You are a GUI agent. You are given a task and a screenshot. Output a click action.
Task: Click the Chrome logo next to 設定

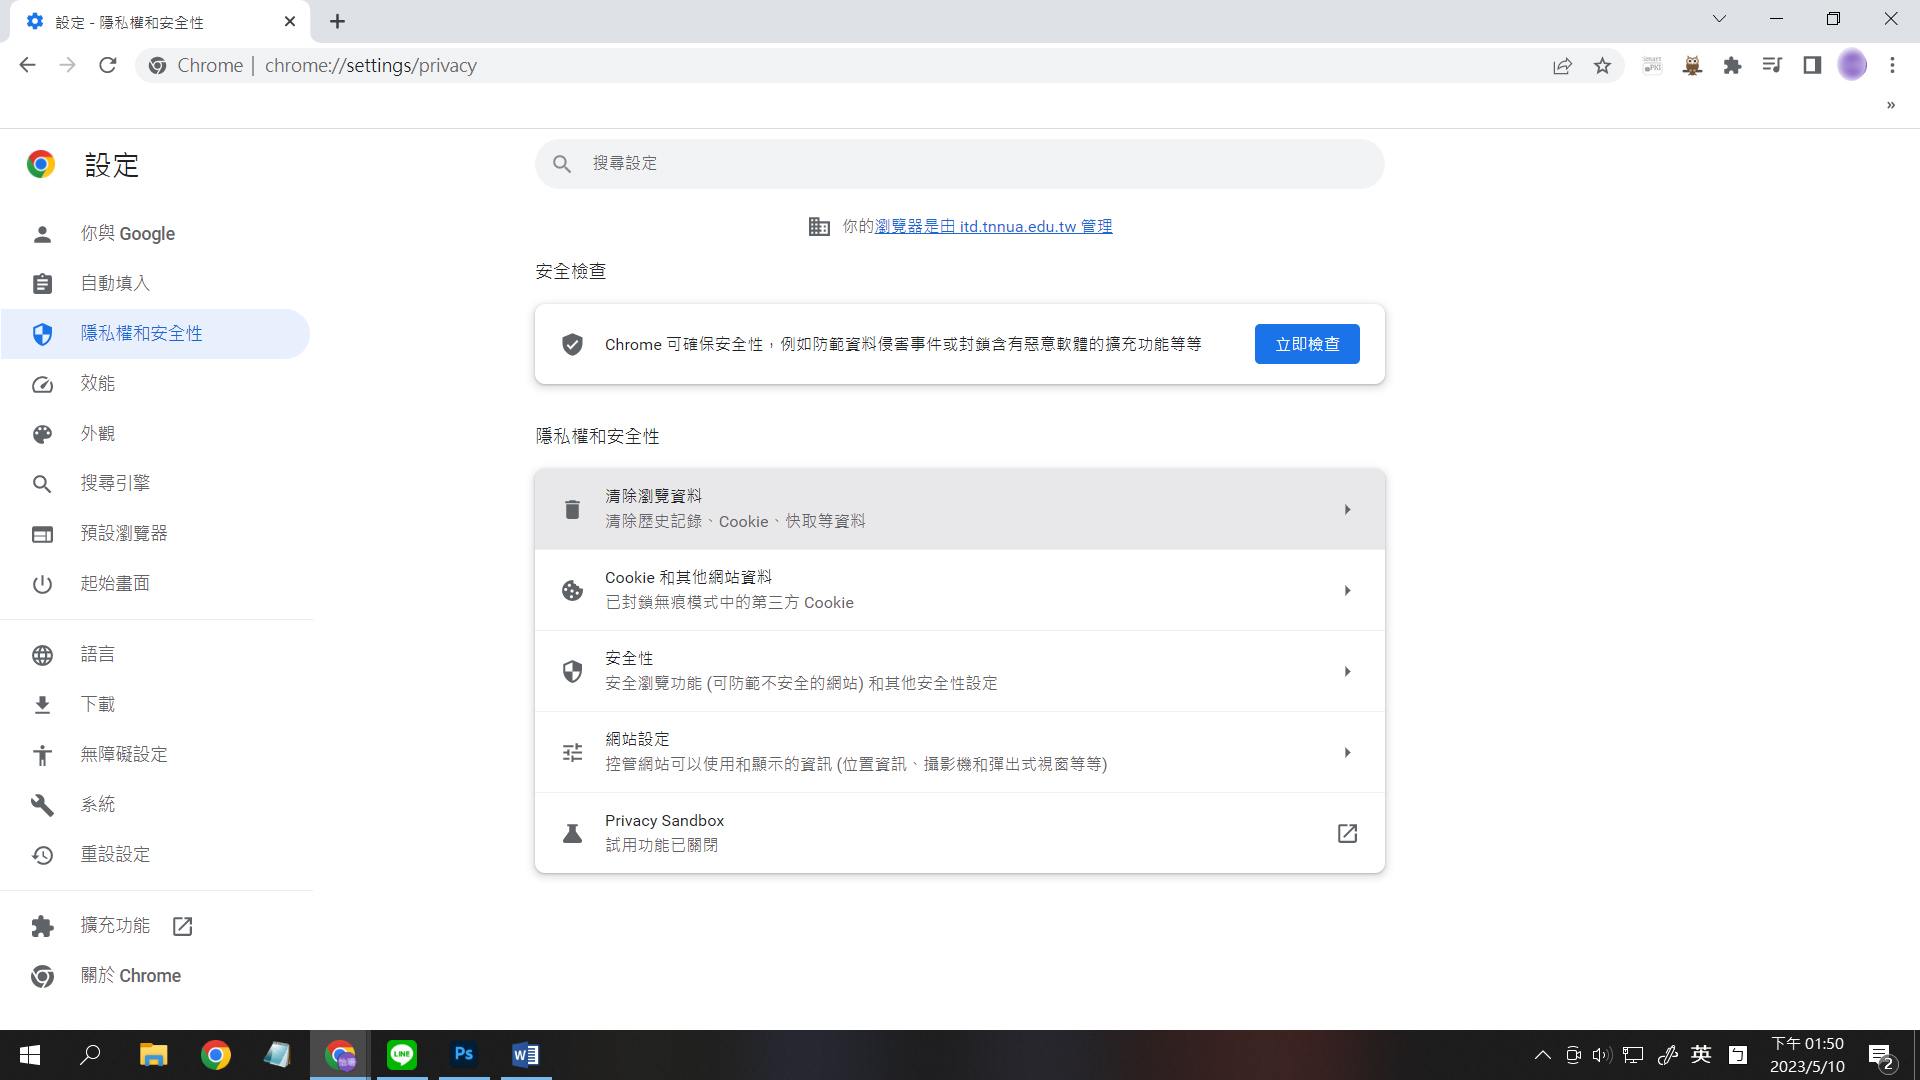(x=41, y=164)
